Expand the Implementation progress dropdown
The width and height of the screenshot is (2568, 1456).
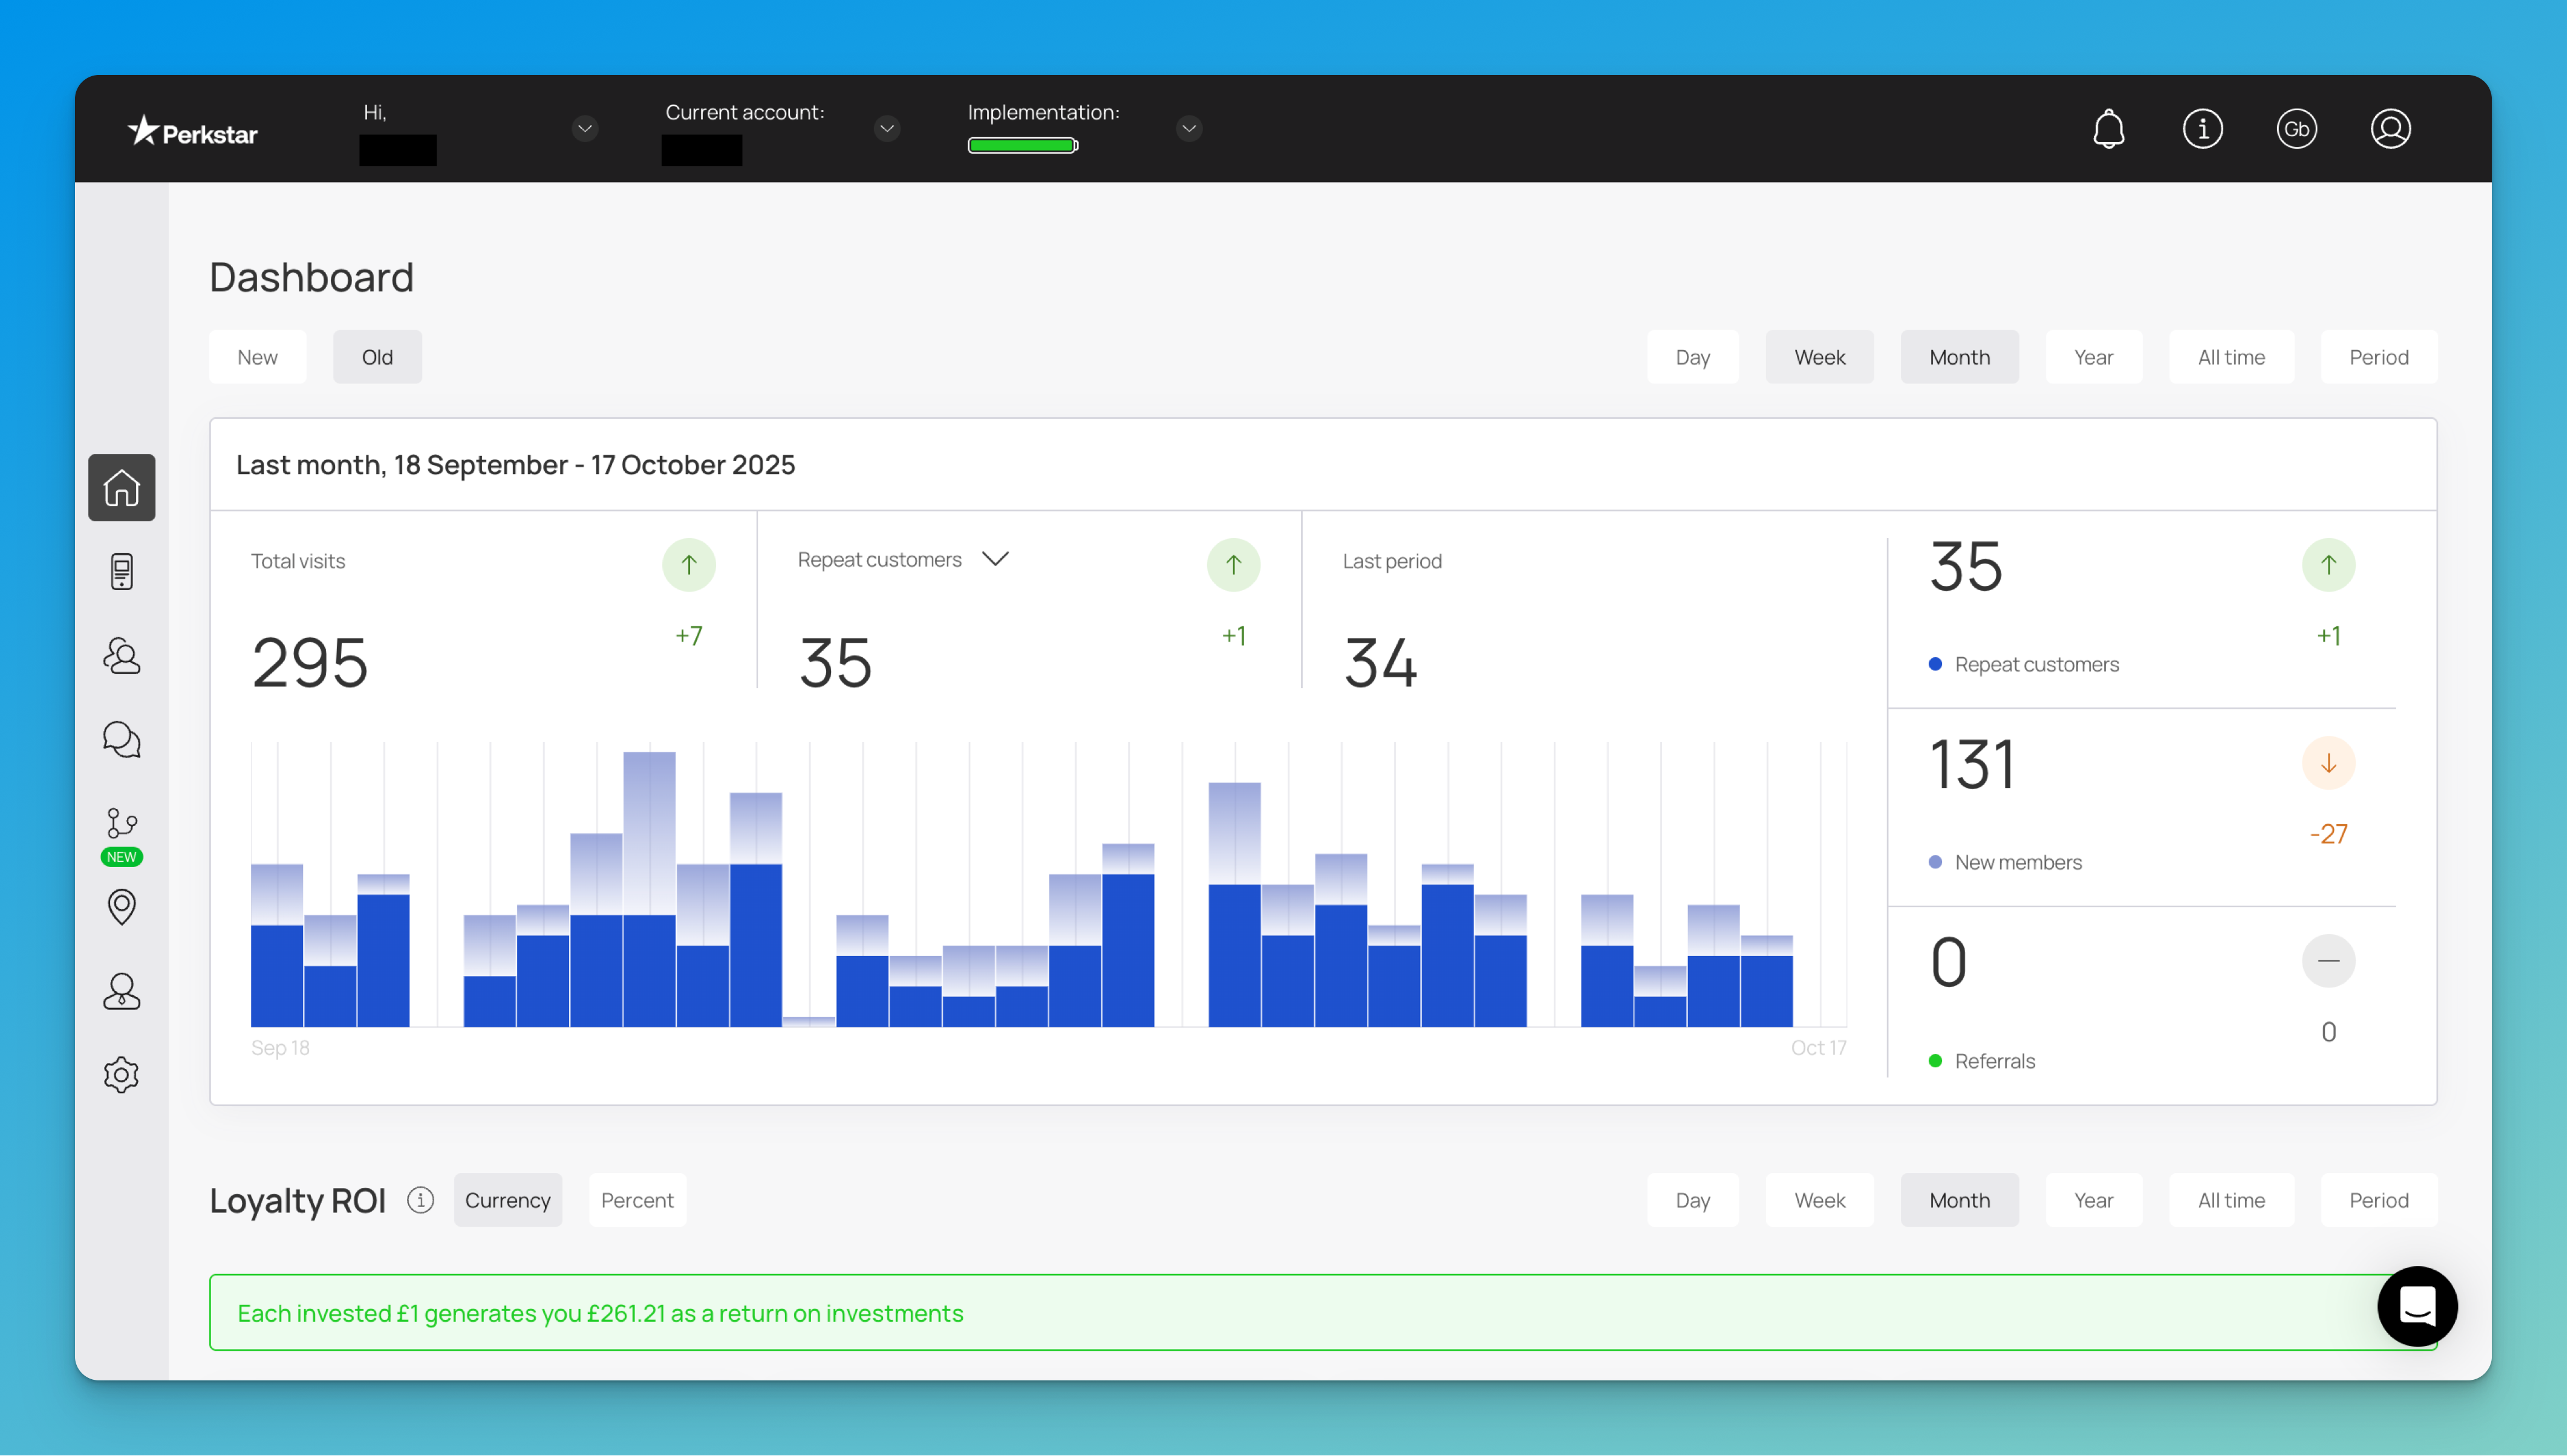click(x=1188, y=128)
